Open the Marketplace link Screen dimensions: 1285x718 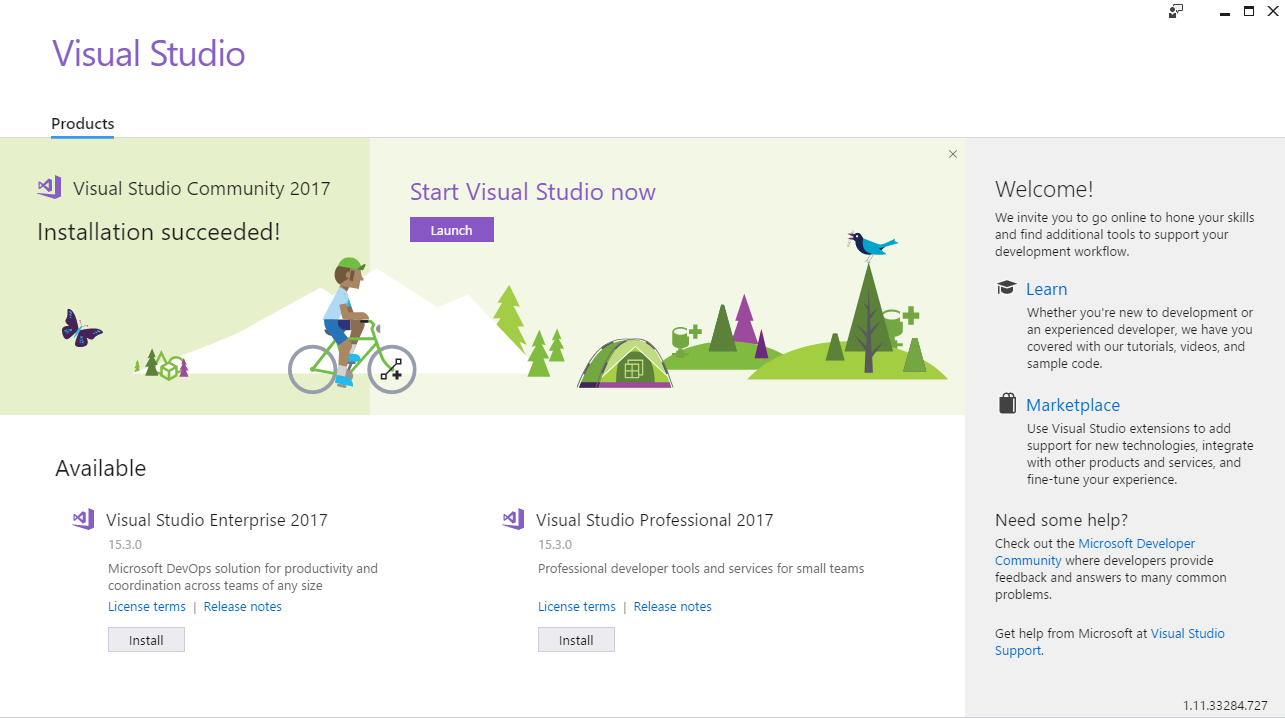[x=1073, y=405]
